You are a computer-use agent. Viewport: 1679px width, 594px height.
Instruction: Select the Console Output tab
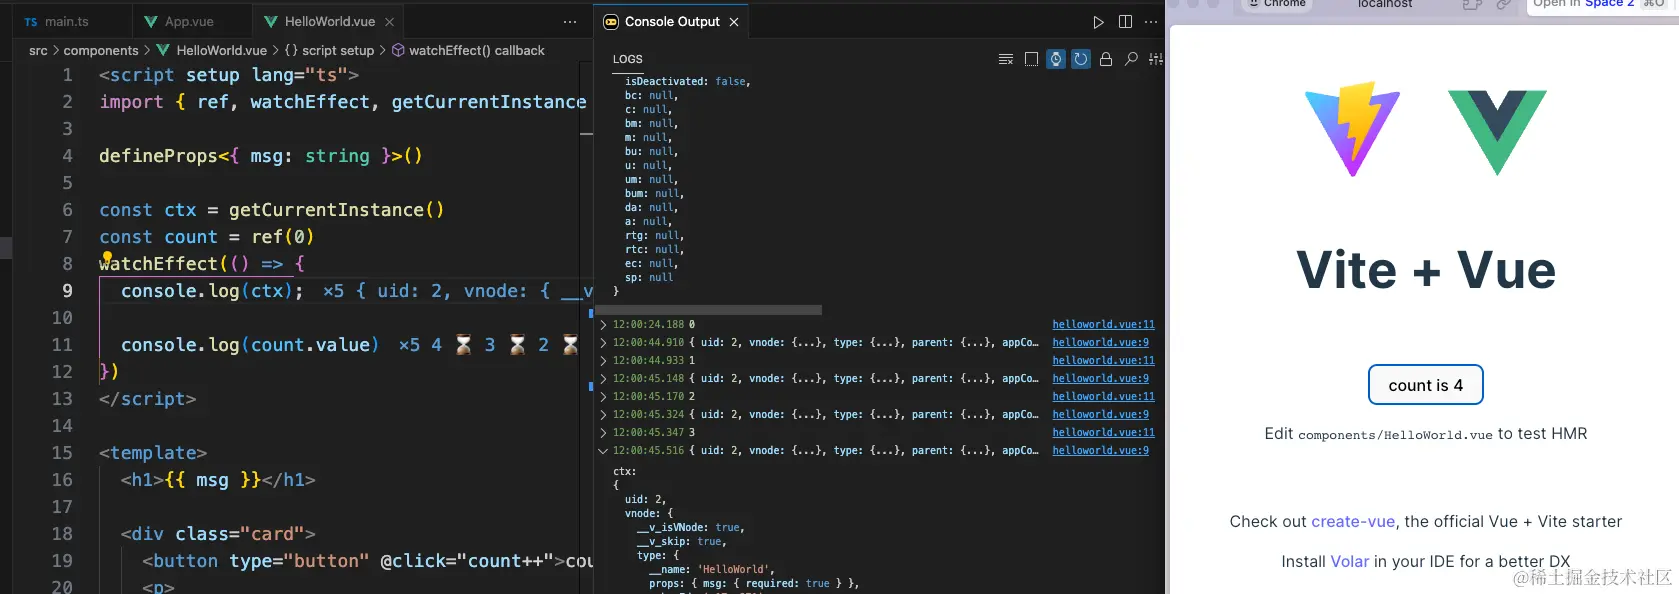672,22
